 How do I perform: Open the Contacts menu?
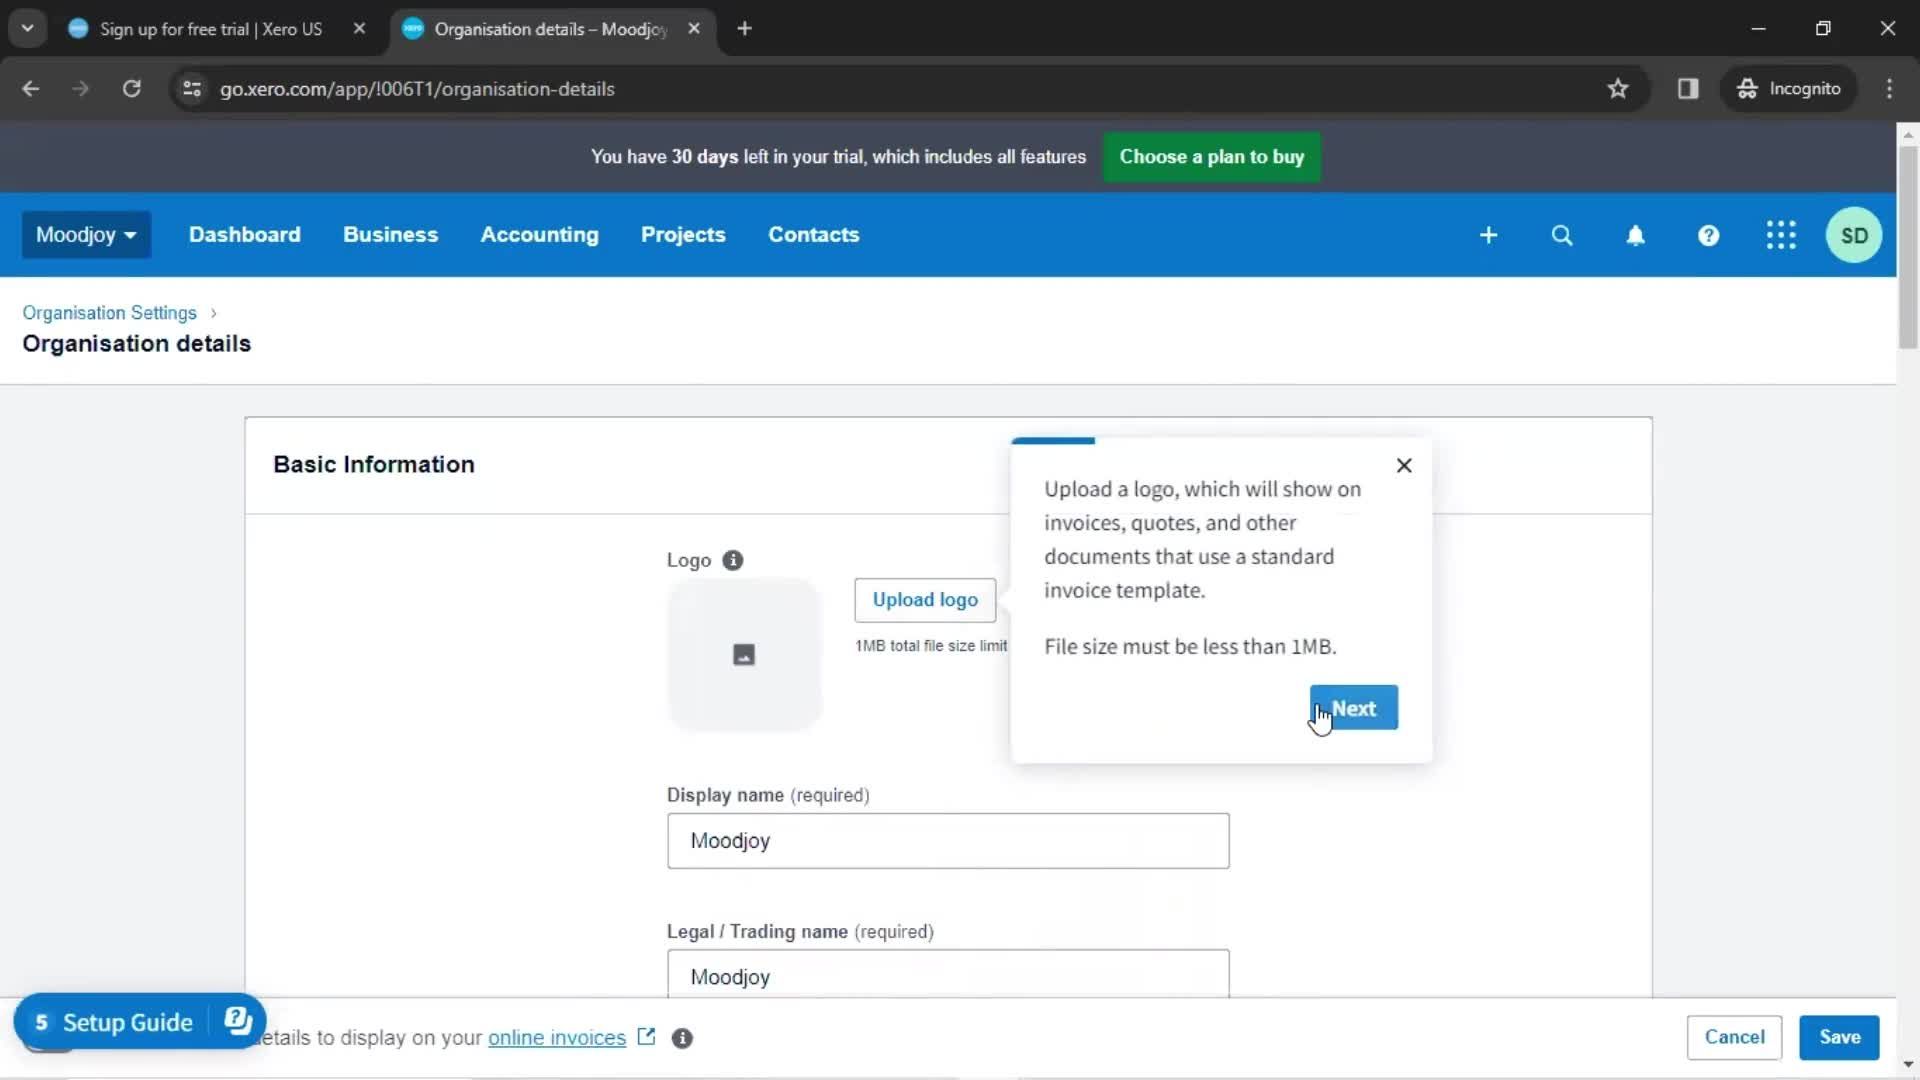point(814,235)
